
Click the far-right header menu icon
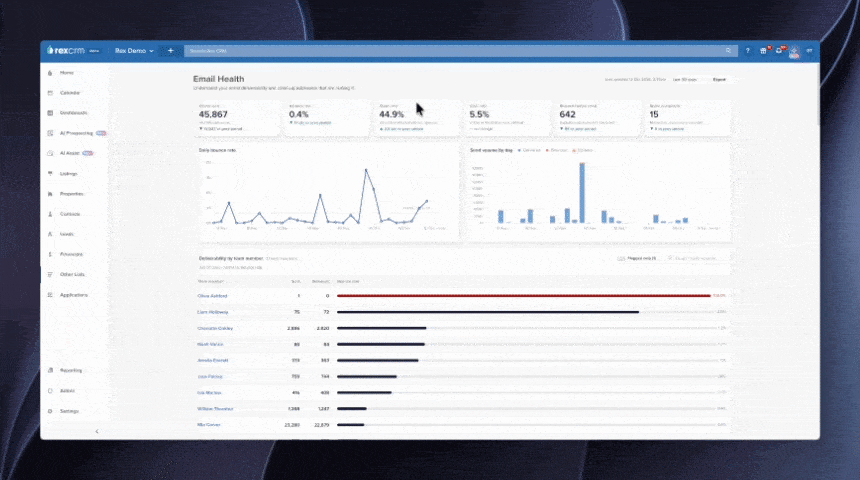tap(809, 50)
